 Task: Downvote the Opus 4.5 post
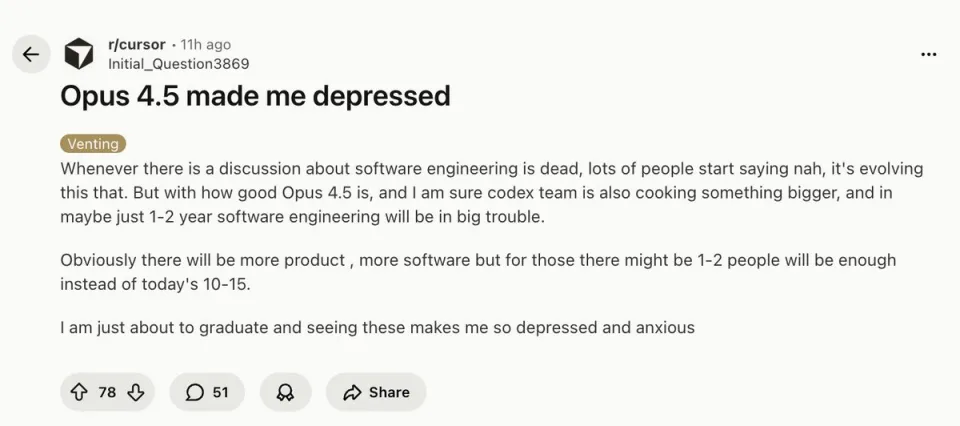click(136, 392)
